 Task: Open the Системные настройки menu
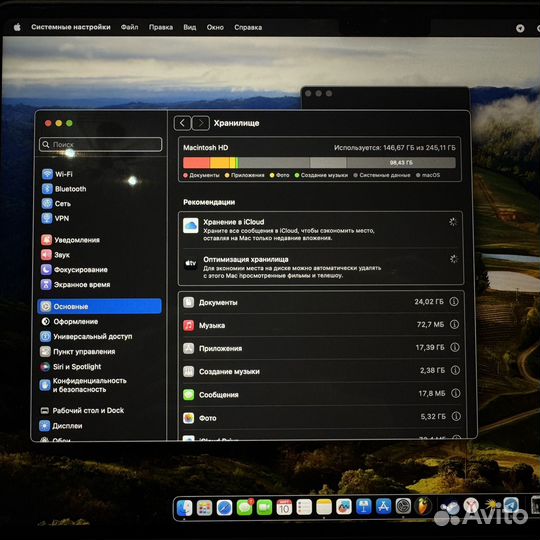point(71,27)
